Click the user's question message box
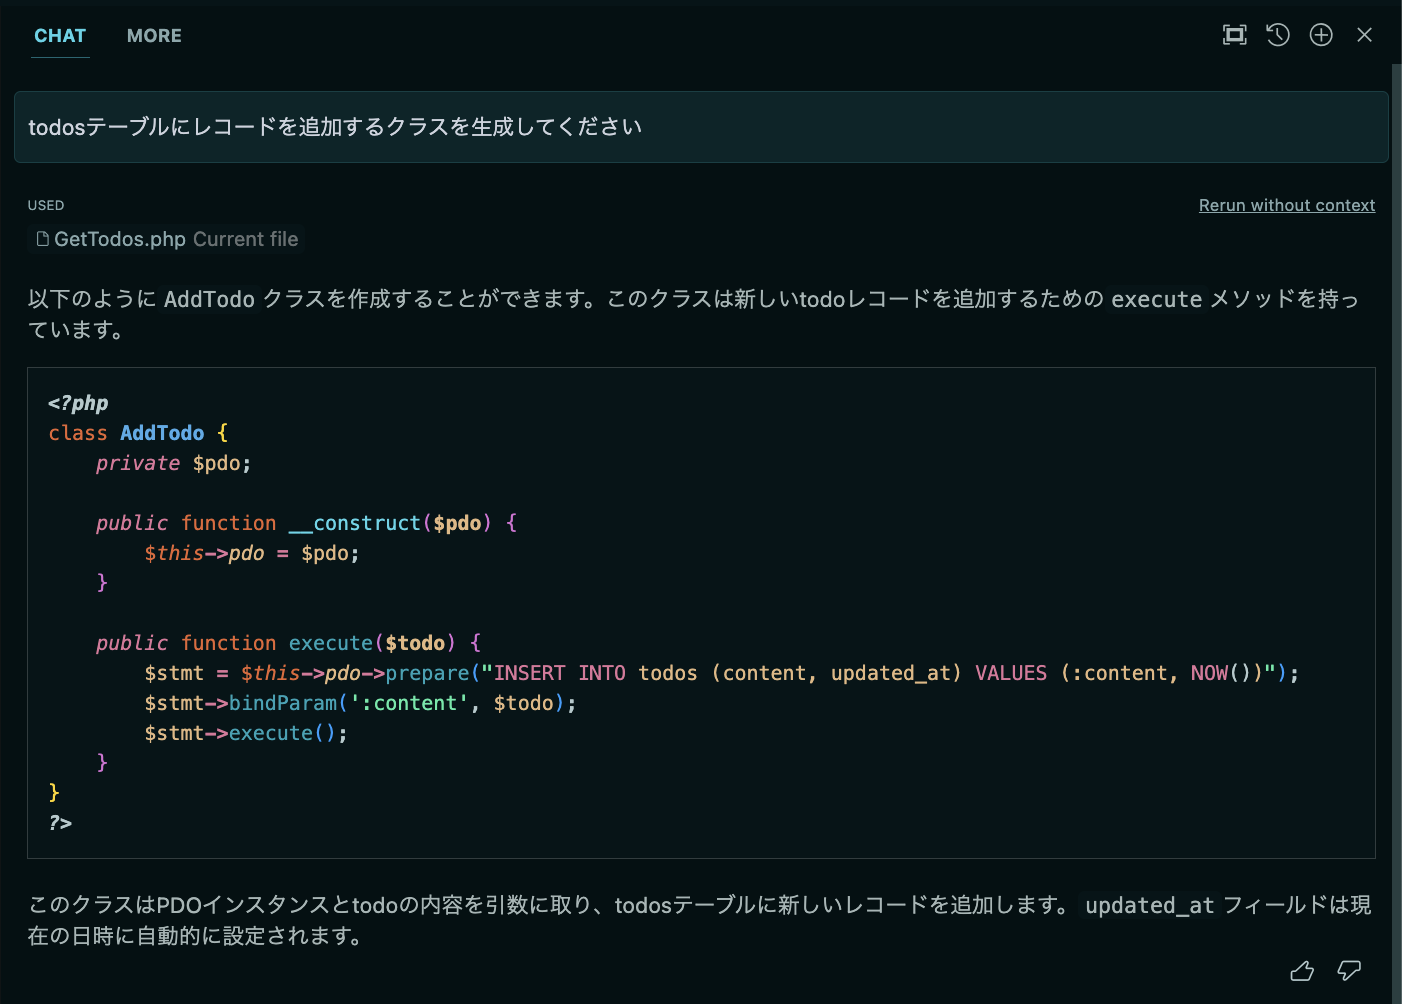1402x1004 pixels. tap(700, 127)
